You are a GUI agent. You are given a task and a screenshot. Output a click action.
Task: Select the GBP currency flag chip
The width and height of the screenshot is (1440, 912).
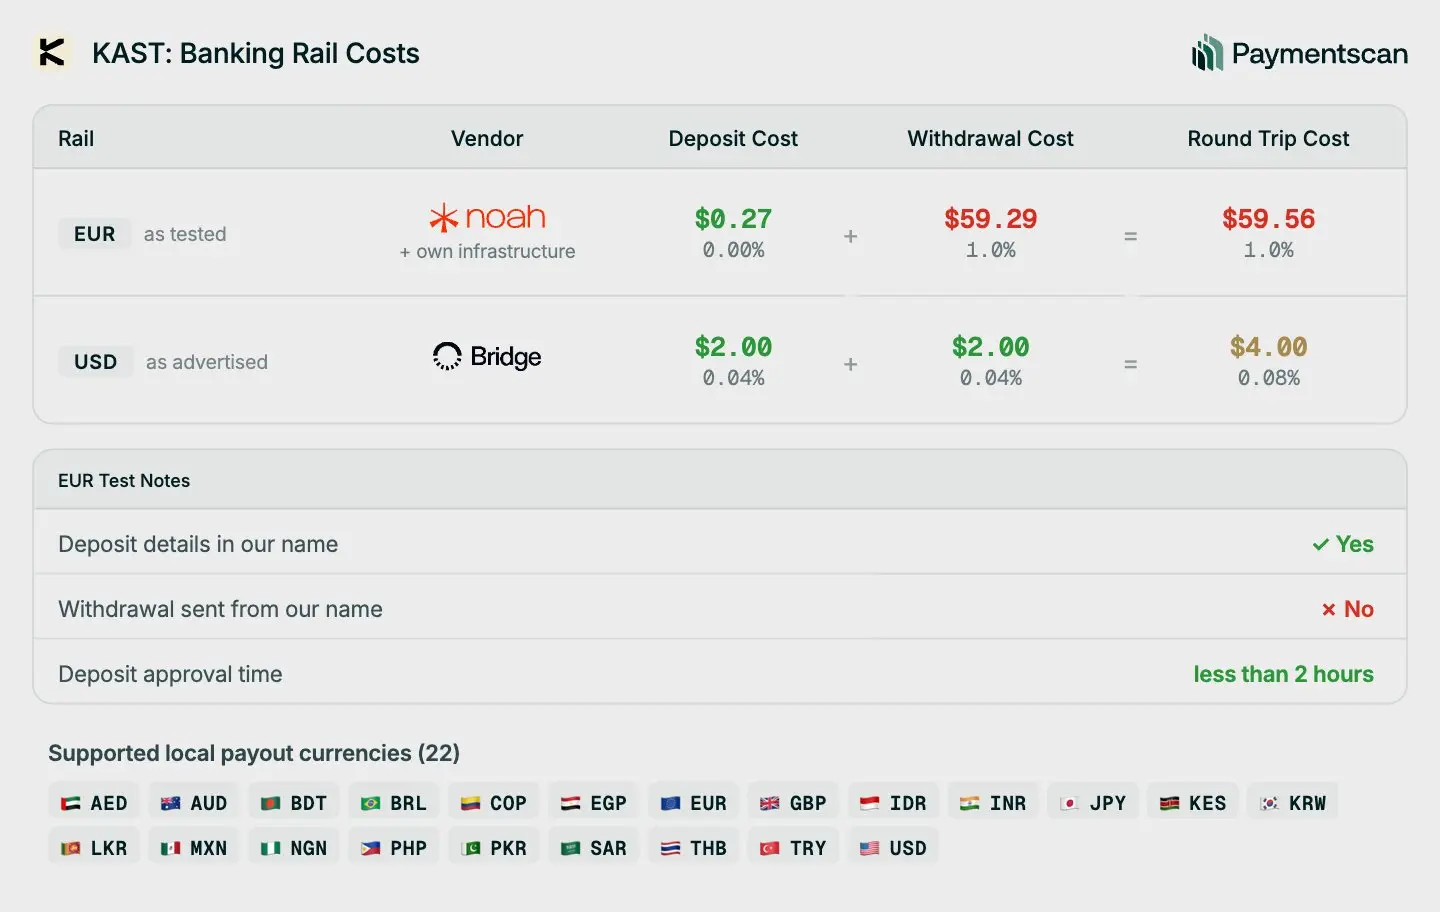point(794,803)
